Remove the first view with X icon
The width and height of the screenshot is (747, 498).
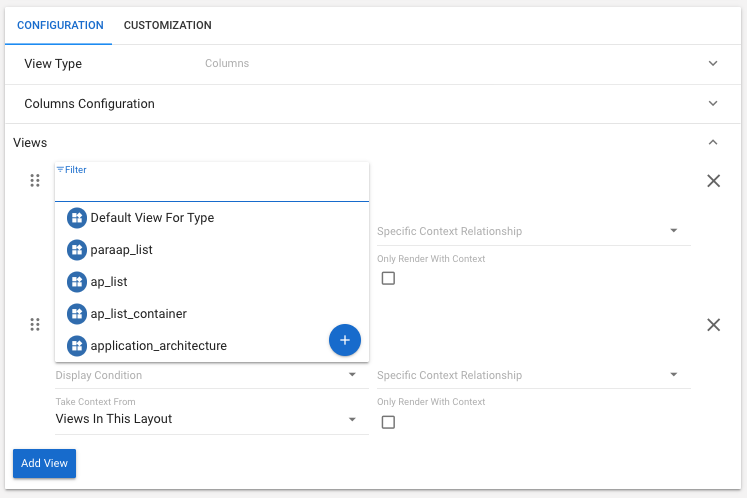coord(713,181)
